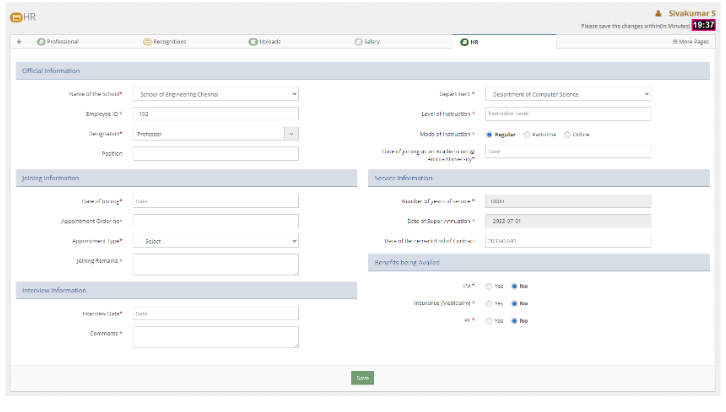
Task: Click the Professional tab icon
Action: coord(41,41)
